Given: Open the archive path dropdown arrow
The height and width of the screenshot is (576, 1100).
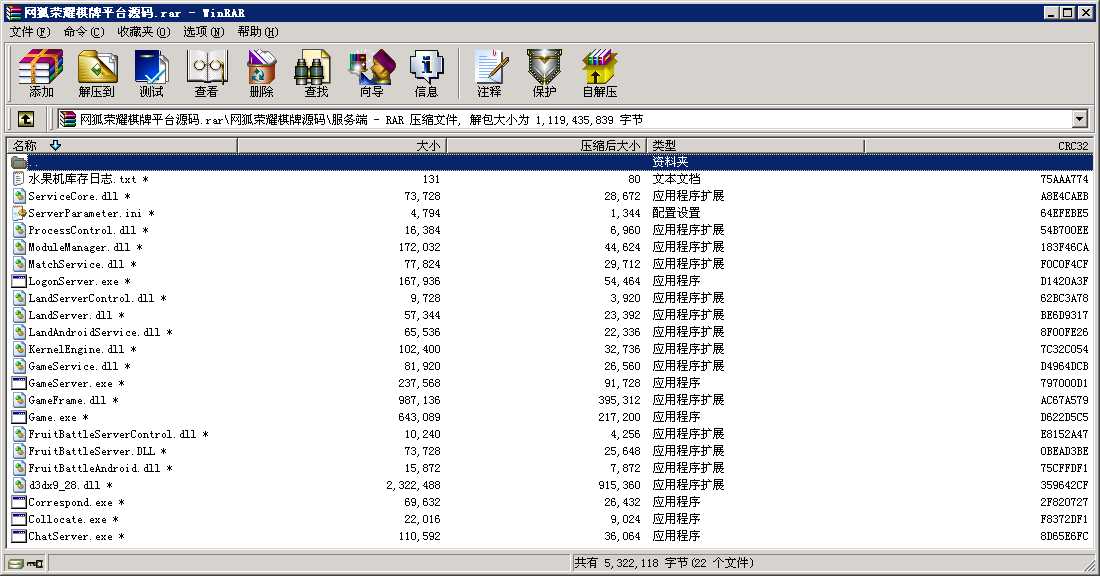Looking at the screenshot, I should click(x=1080, y=119).
